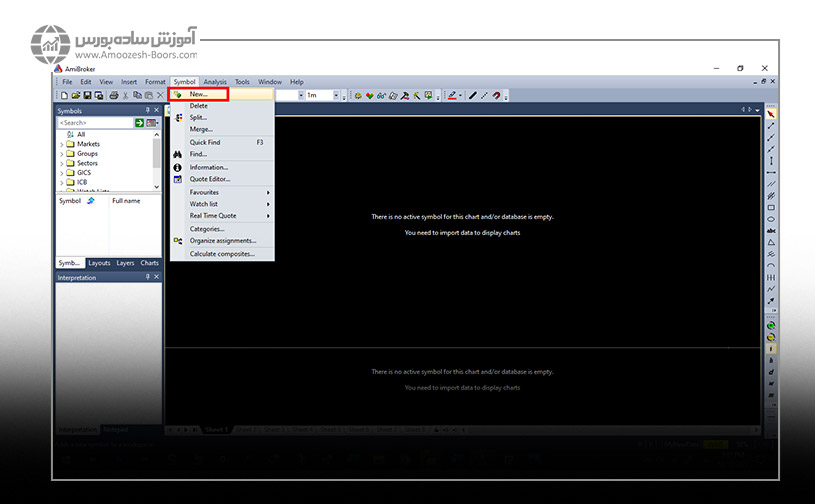Click the binoculars Find... menu entry
This screenshot has width=815, height=504.
click(198, 154)
